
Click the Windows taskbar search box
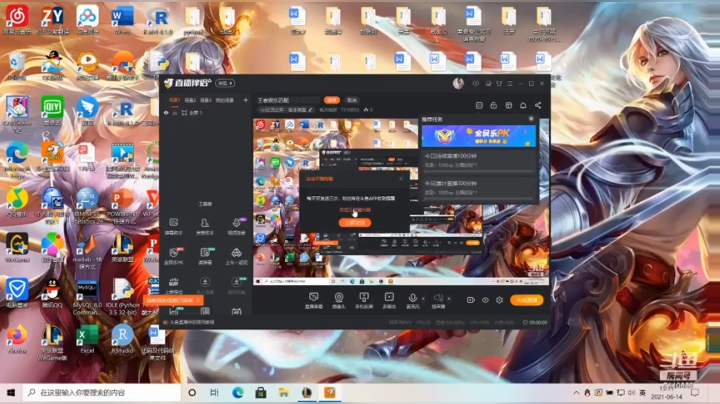pyautogui.click(x=102, y=393)
